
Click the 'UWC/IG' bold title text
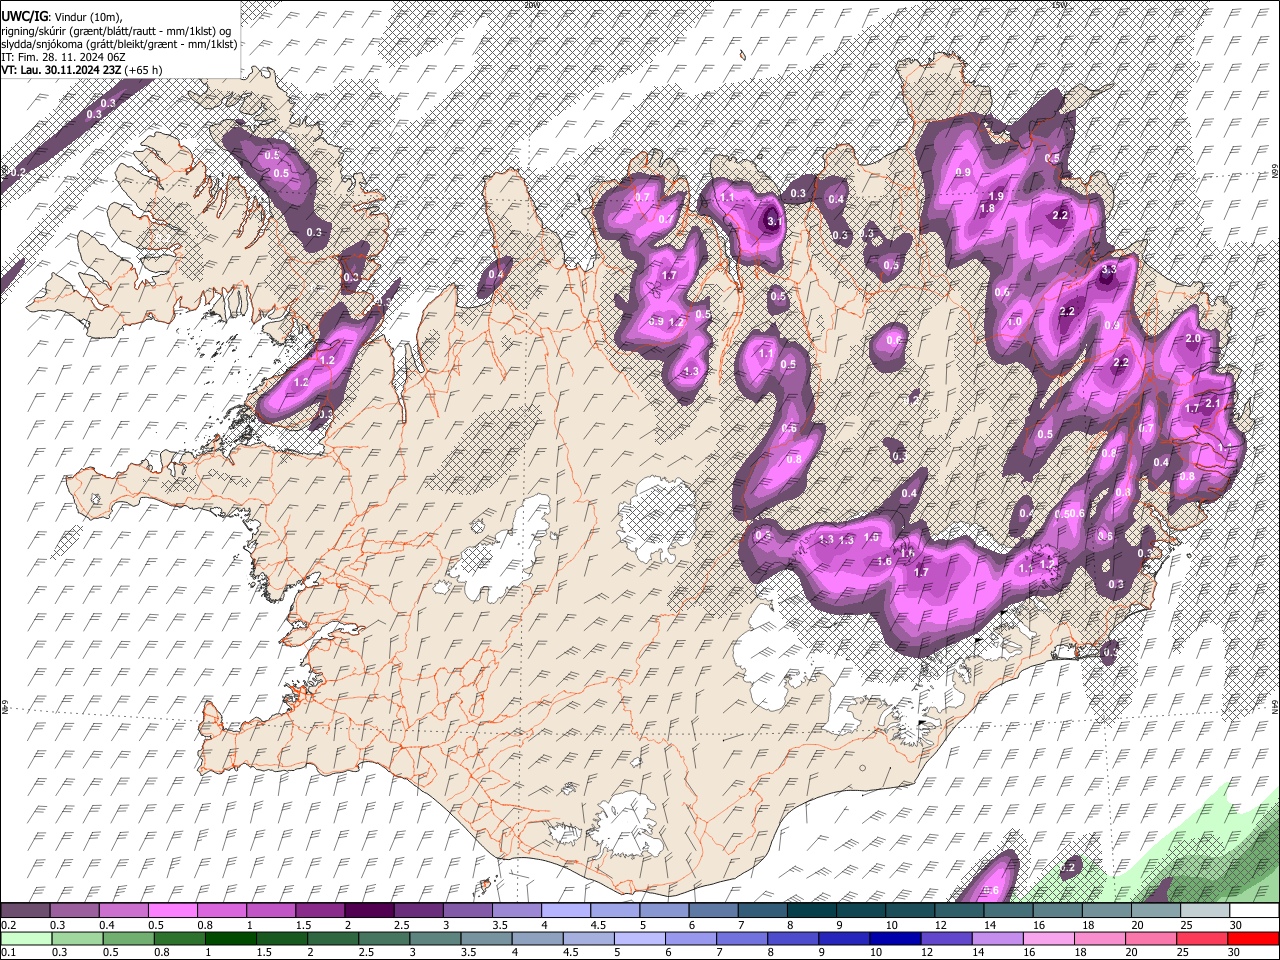pyautogui.click(x=23, y=17)
